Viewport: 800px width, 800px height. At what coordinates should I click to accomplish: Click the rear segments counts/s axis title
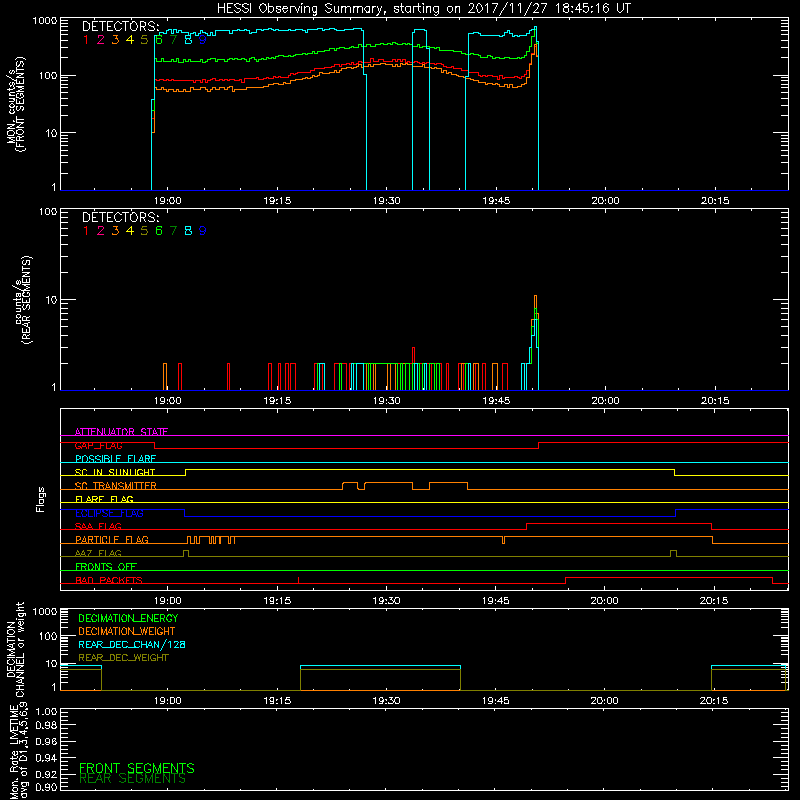(22, 300)
